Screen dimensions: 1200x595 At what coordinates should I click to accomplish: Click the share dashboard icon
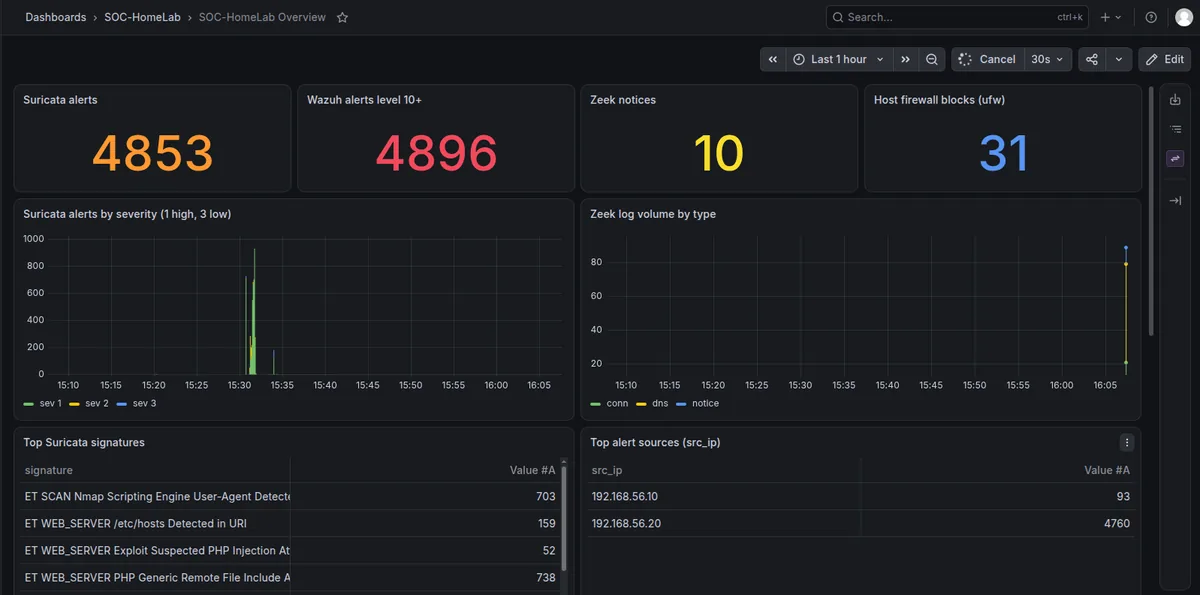(x=1091, y=59)
